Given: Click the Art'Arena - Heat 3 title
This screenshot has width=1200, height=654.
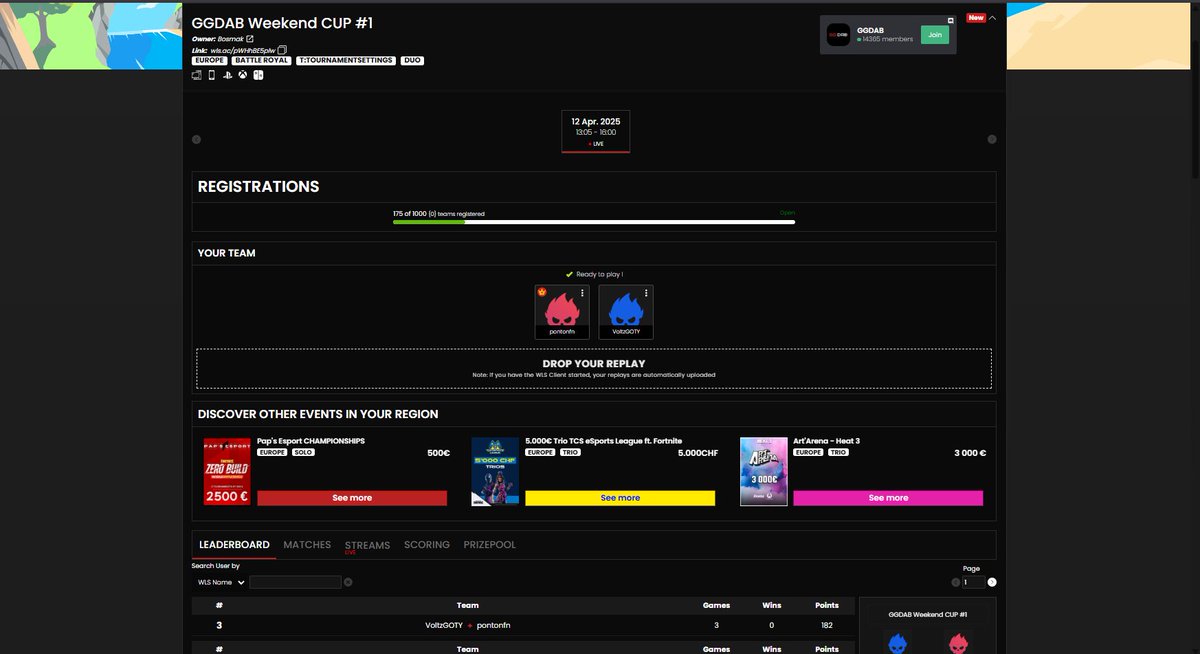Looking at the screenshot, I should coord(826,441).
